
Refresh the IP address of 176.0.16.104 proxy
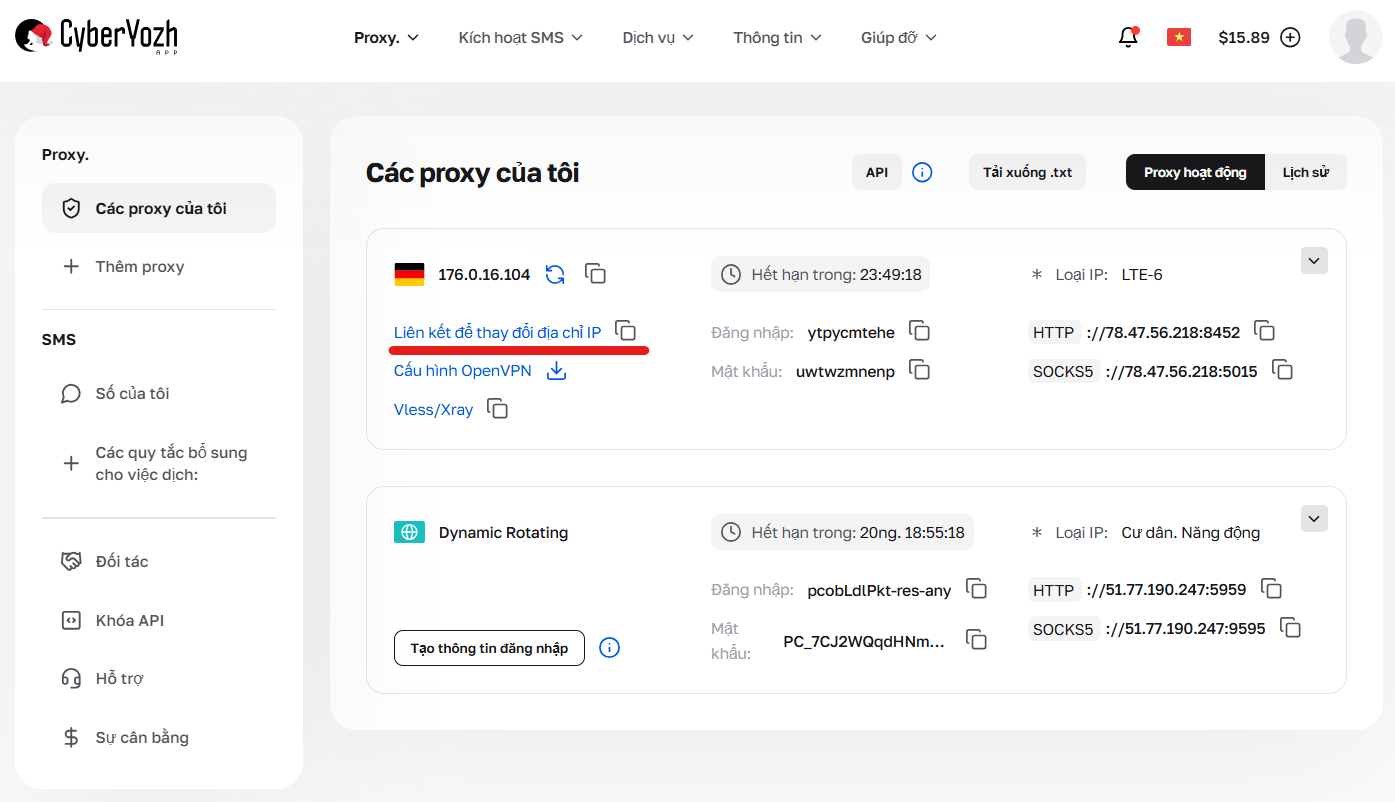tap(556, 273)
